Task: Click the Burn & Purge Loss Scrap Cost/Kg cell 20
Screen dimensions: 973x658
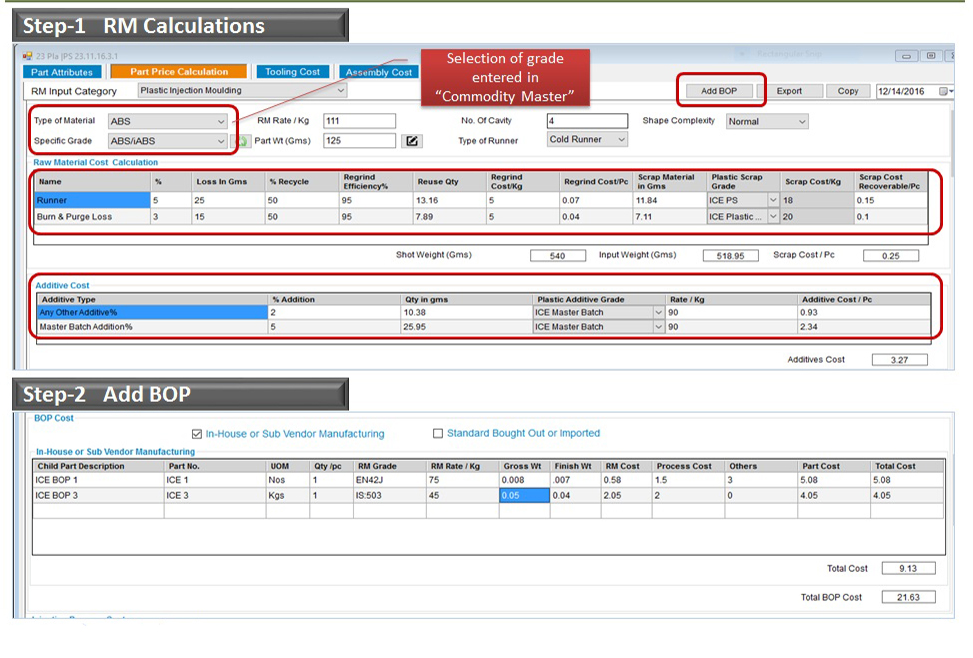Action: click(817, 217)
